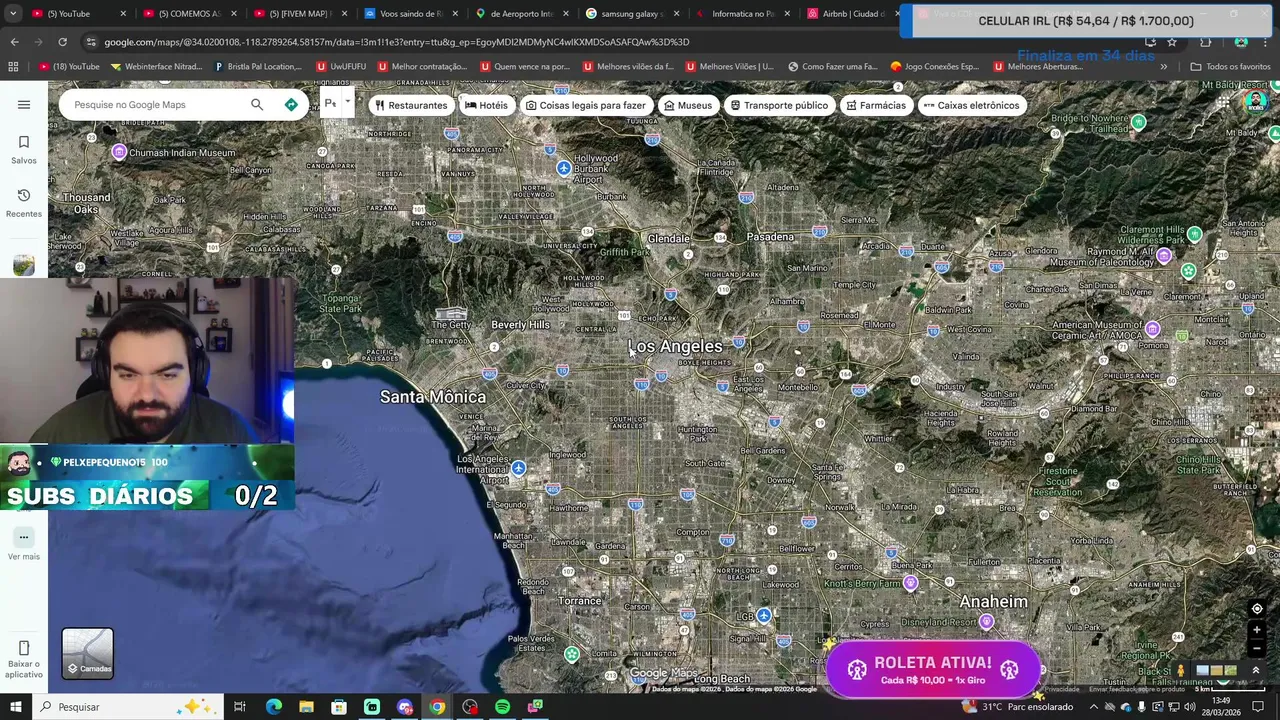Image resolution: width=1280 pixels, height=720 pixels.
Task: Show hidden system tray icons
Action: (1093, 707)
